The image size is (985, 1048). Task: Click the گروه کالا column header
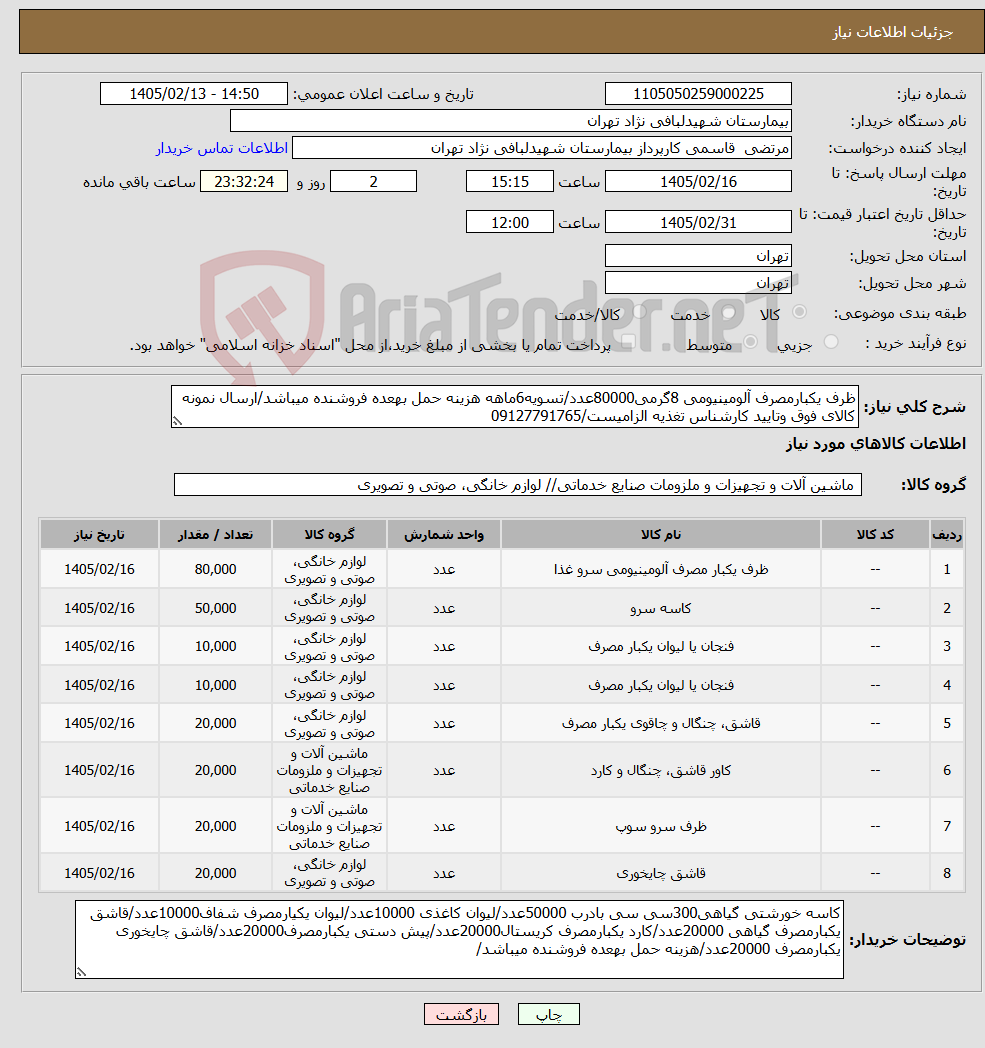329,535
